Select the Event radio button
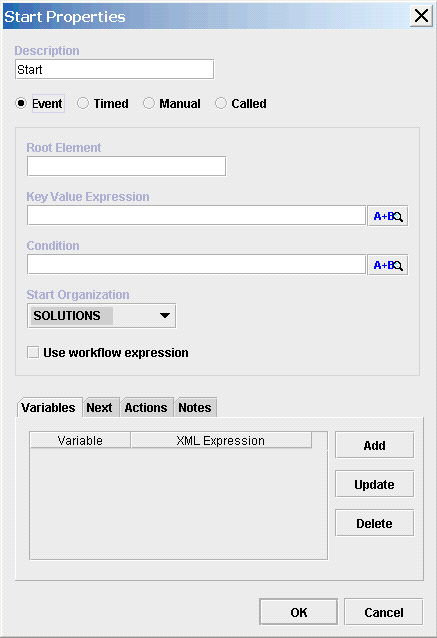 21,103
